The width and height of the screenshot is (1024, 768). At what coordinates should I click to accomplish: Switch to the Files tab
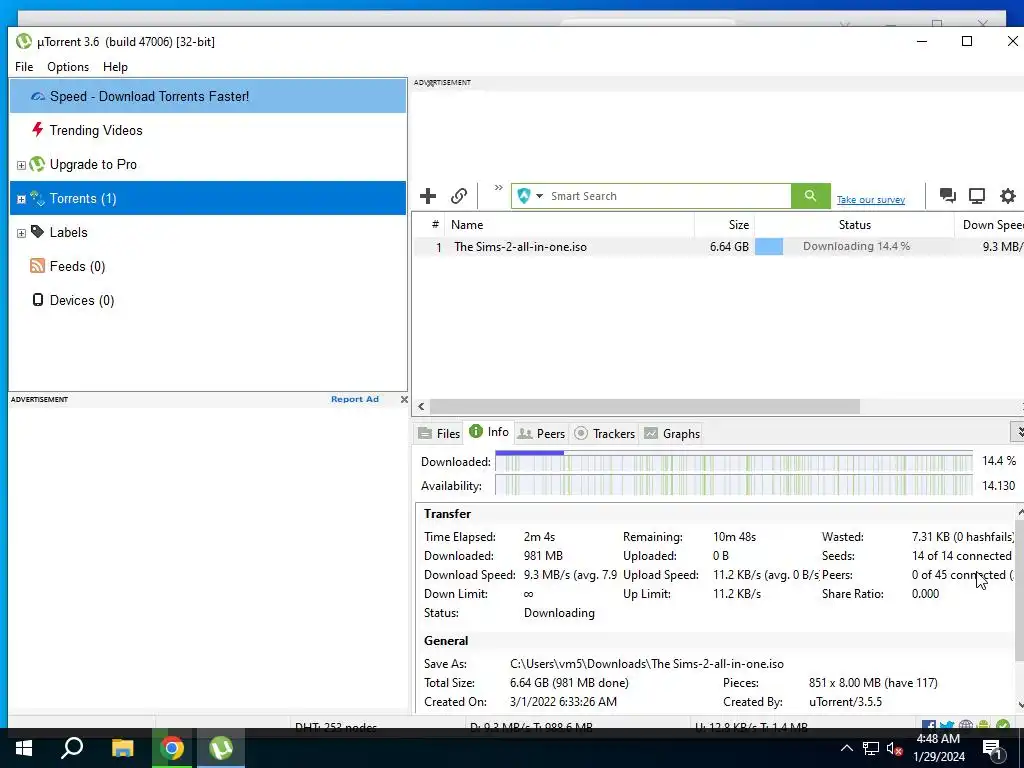(x=440, y=434)
